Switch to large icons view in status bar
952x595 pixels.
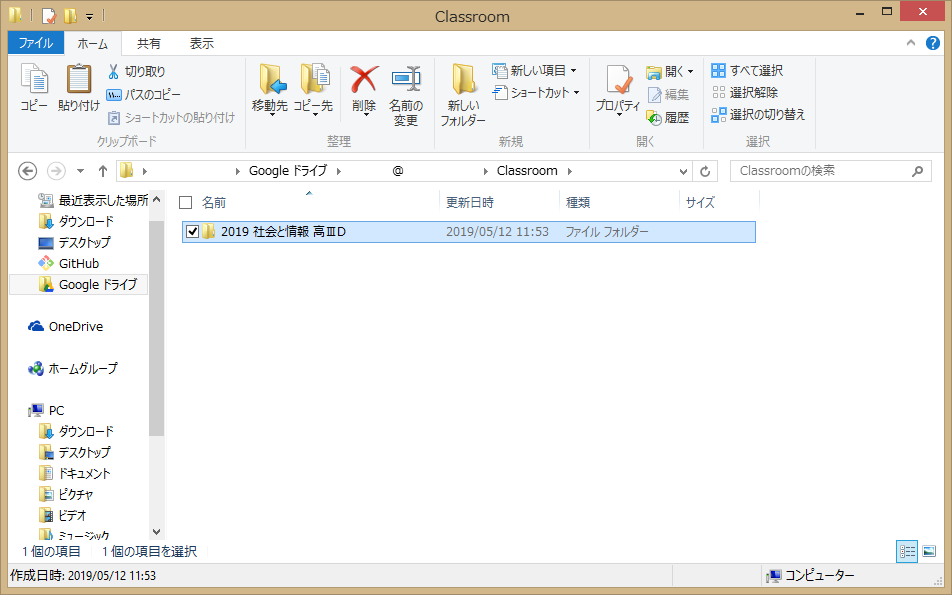click(x=929, y=551)
